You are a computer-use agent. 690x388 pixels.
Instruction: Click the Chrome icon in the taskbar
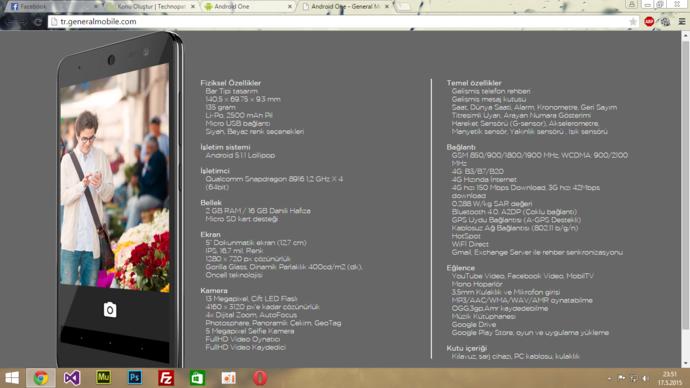40,378
